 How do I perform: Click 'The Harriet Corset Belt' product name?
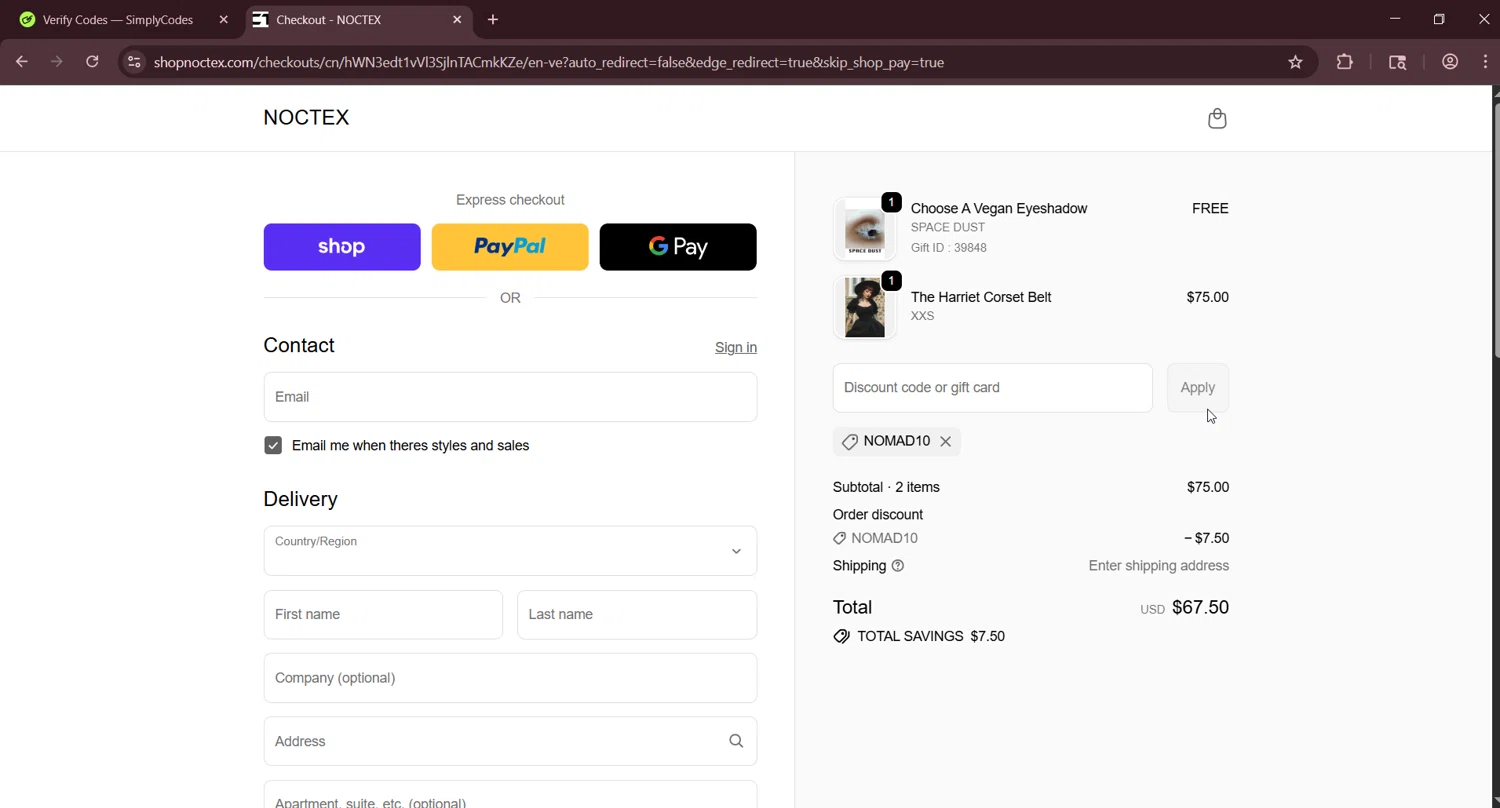pos(981,297)
